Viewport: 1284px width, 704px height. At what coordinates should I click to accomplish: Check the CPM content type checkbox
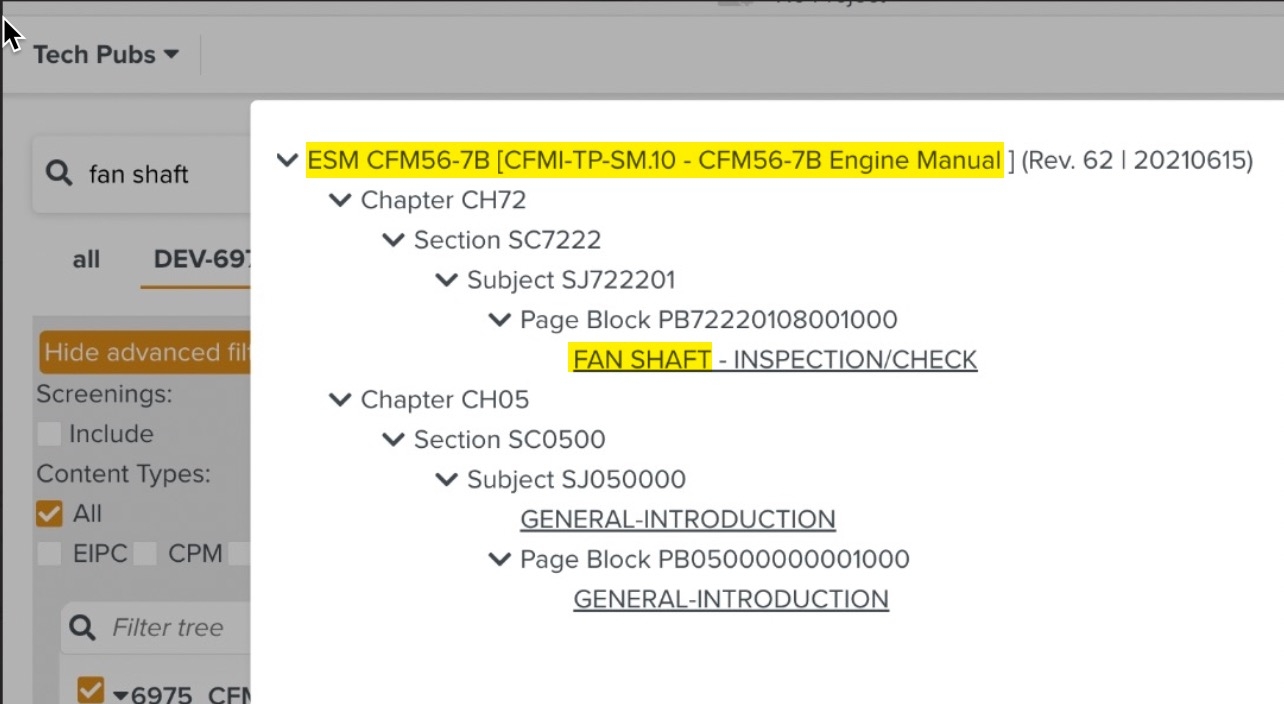pyautogui.click(x=146, y=554)
